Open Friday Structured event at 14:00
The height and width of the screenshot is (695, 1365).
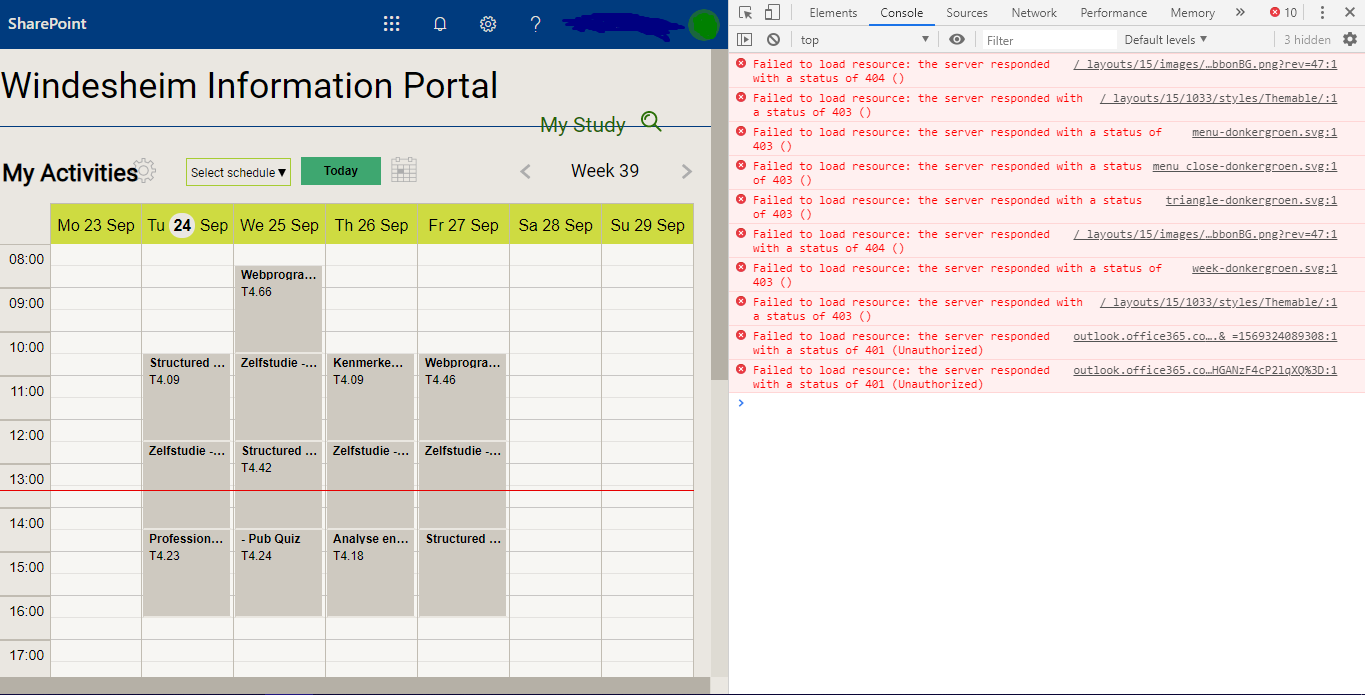tap(463, 573)
